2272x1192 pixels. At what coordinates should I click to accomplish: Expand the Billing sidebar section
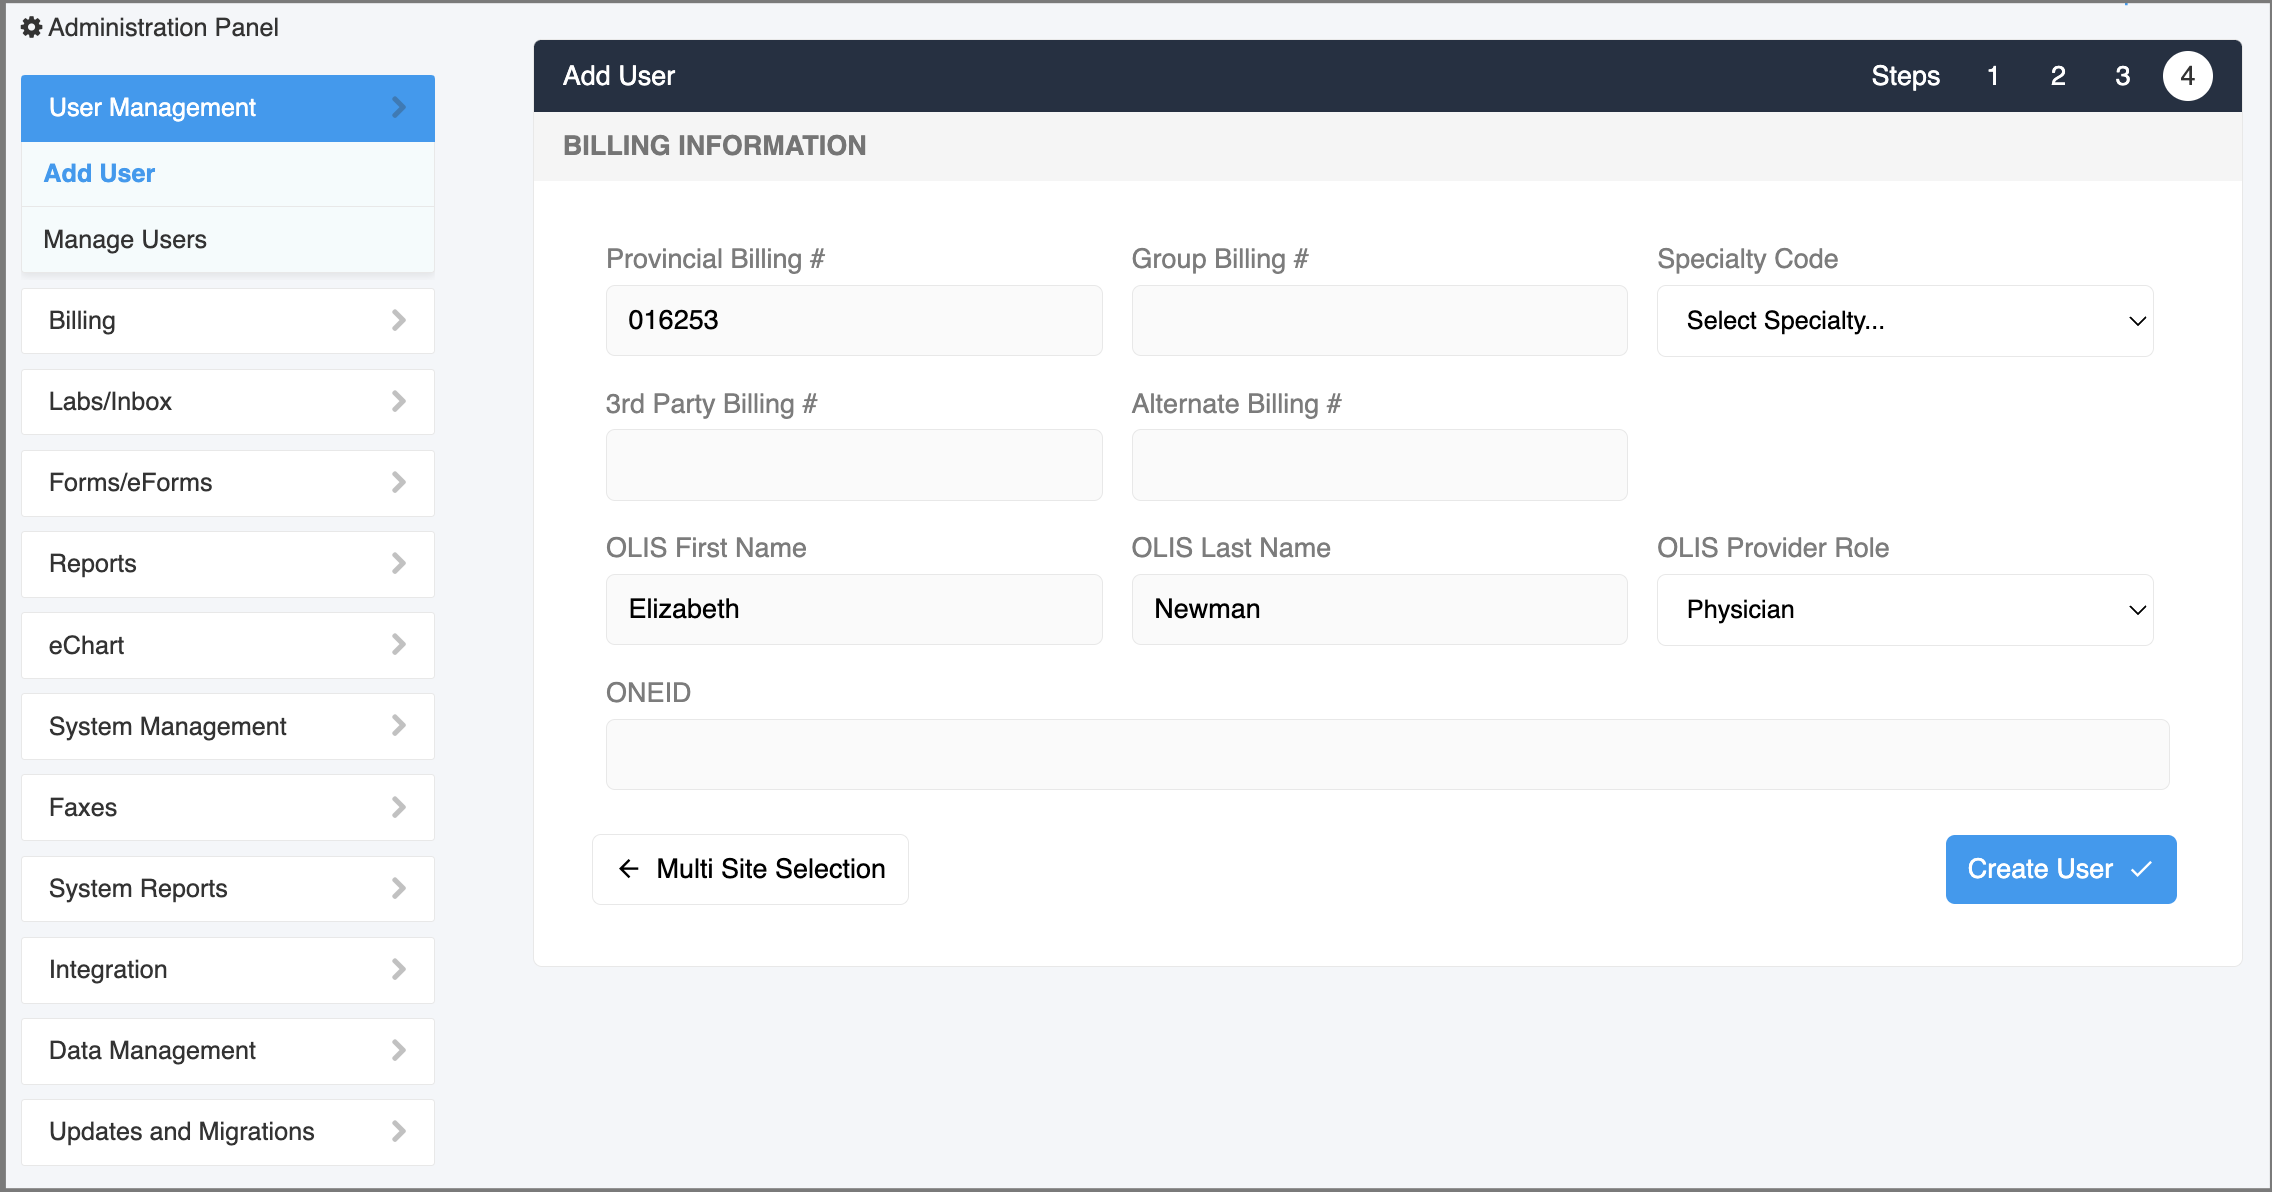[x=228, y=320]
